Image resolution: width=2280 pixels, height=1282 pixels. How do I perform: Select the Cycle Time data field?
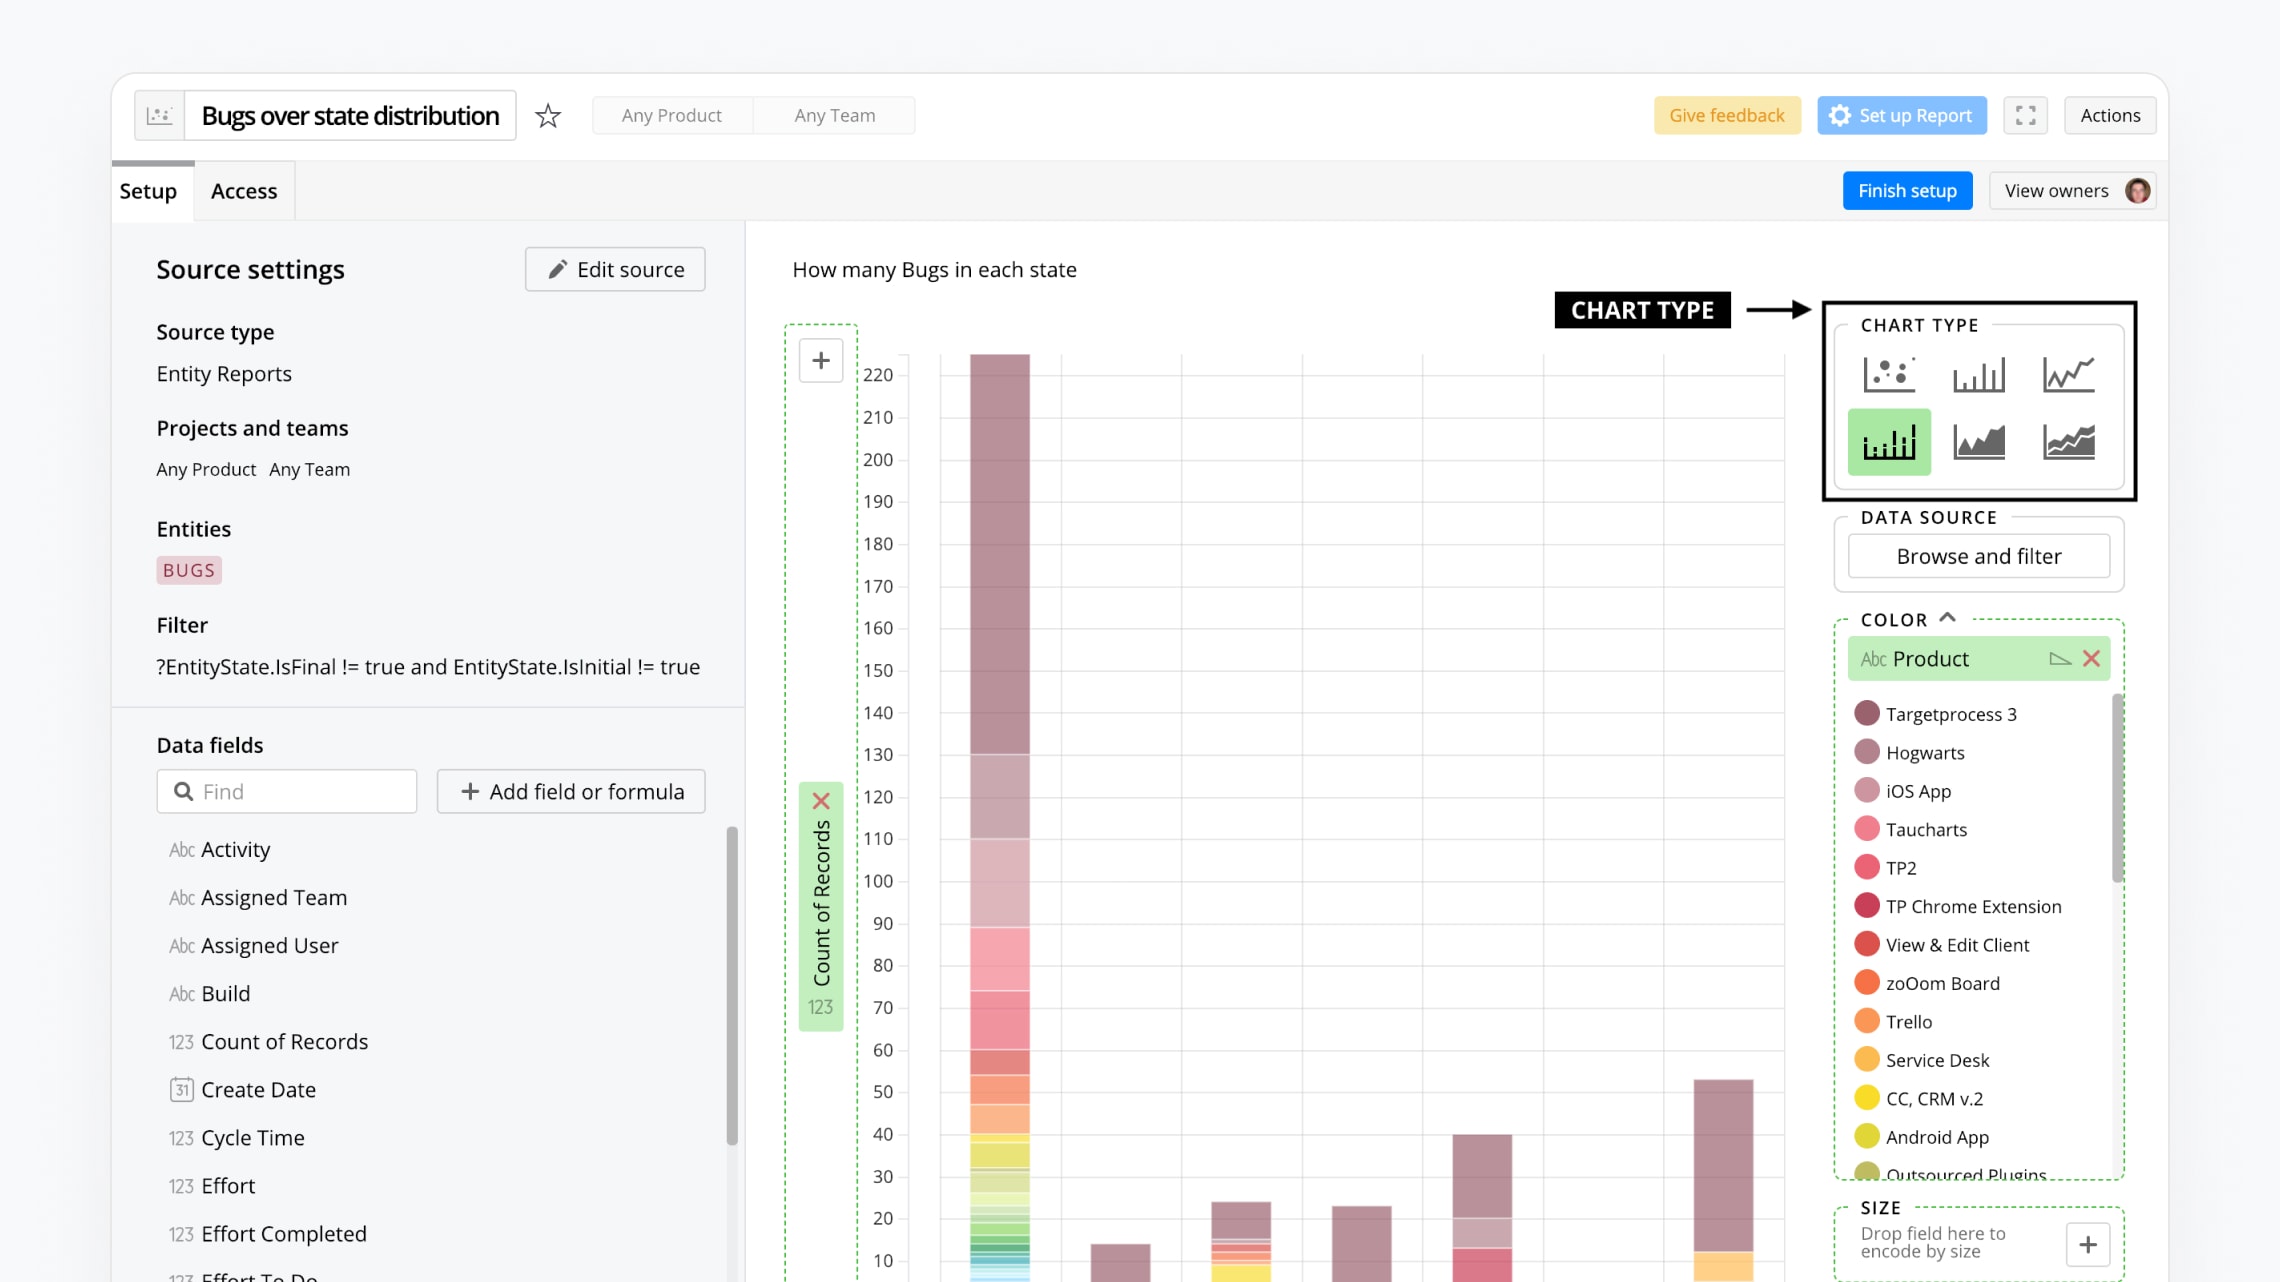pos(252,1137)
